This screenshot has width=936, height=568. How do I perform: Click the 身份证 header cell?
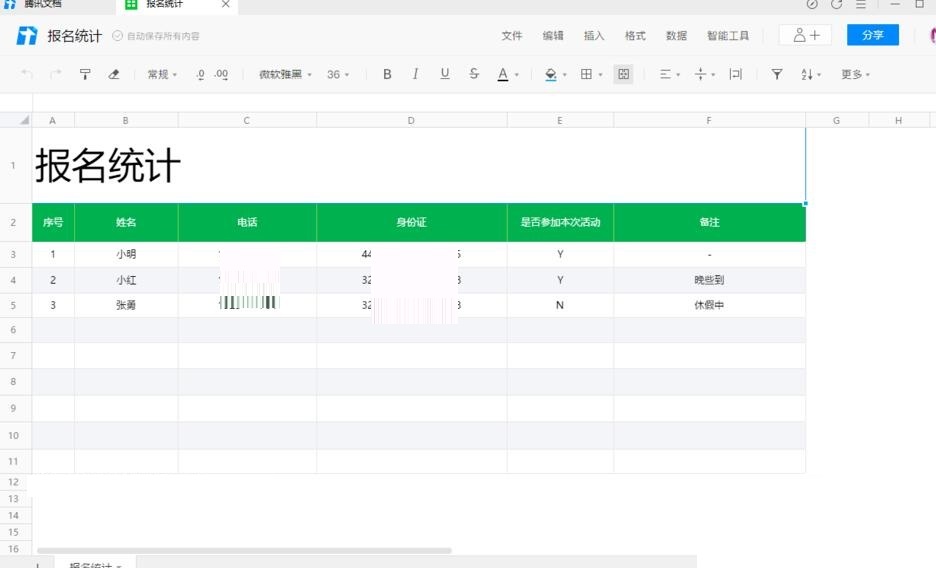[x=411, y=223]
